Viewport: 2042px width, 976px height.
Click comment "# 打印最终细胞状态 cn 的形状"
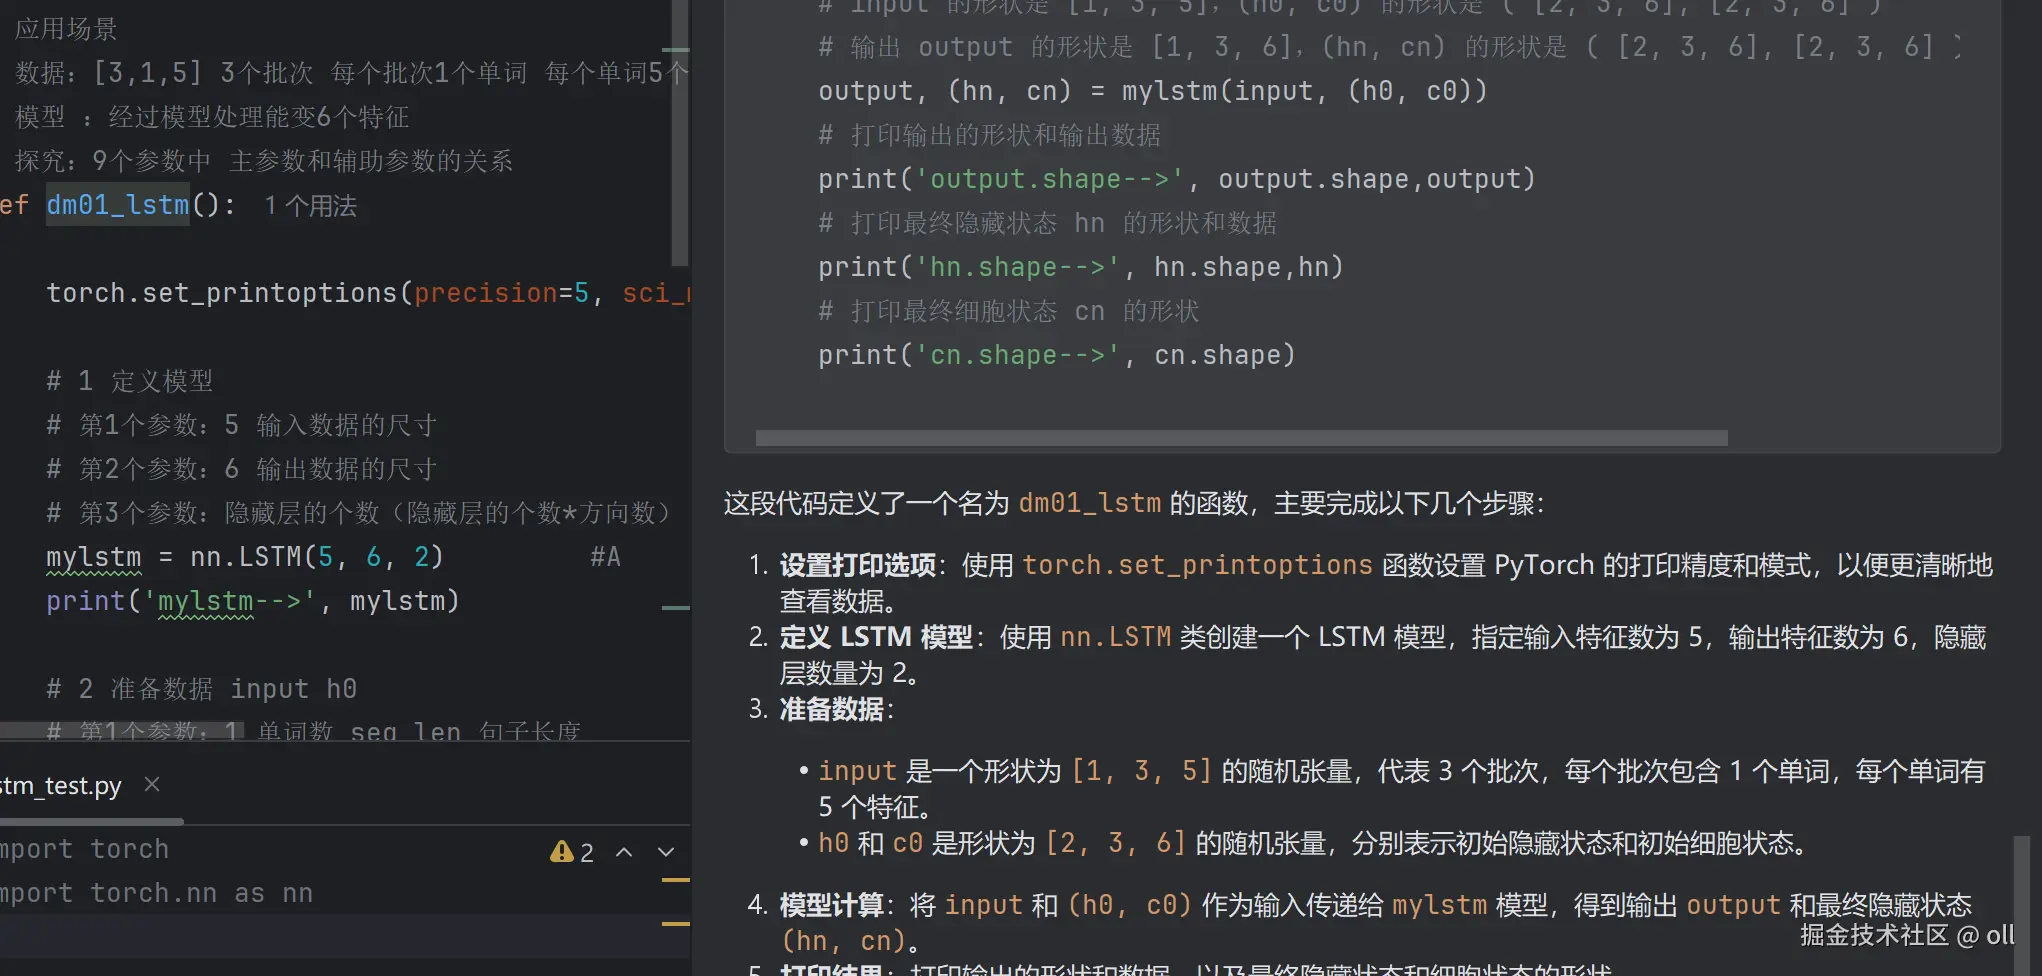click(x=1009, y=311)
